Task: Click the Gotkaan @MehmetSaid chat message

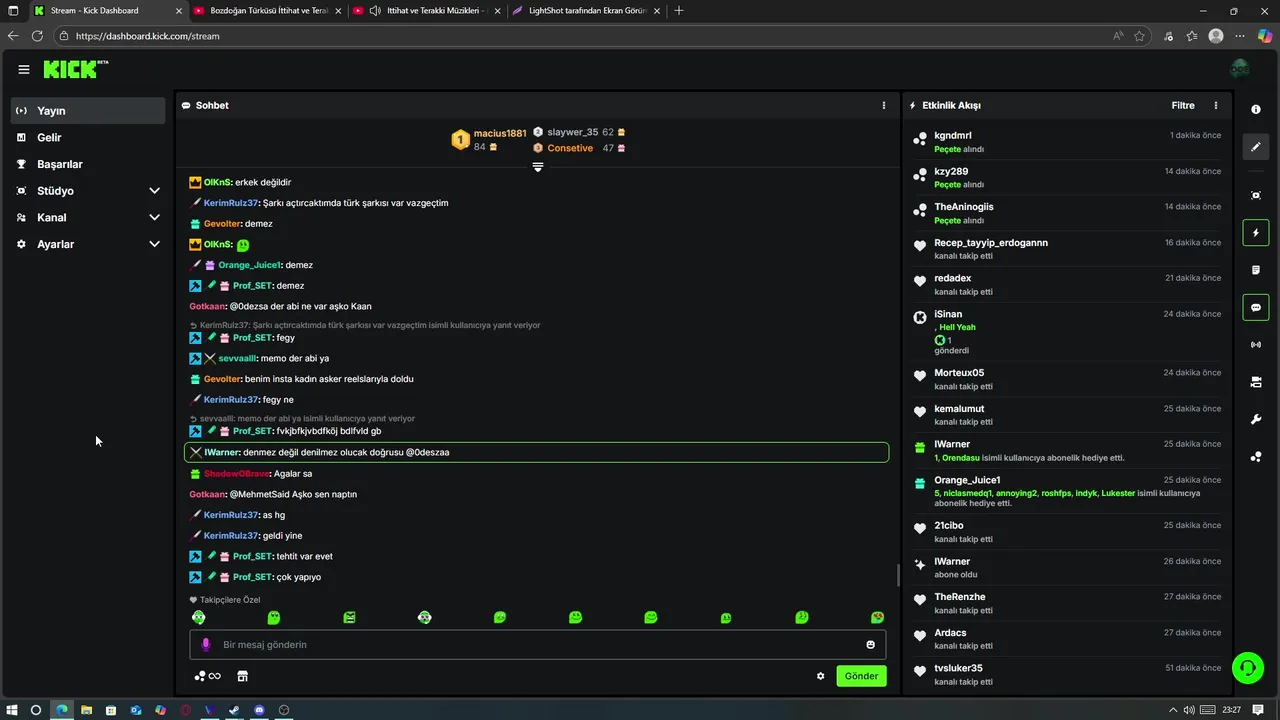Action: click(273, 494)
